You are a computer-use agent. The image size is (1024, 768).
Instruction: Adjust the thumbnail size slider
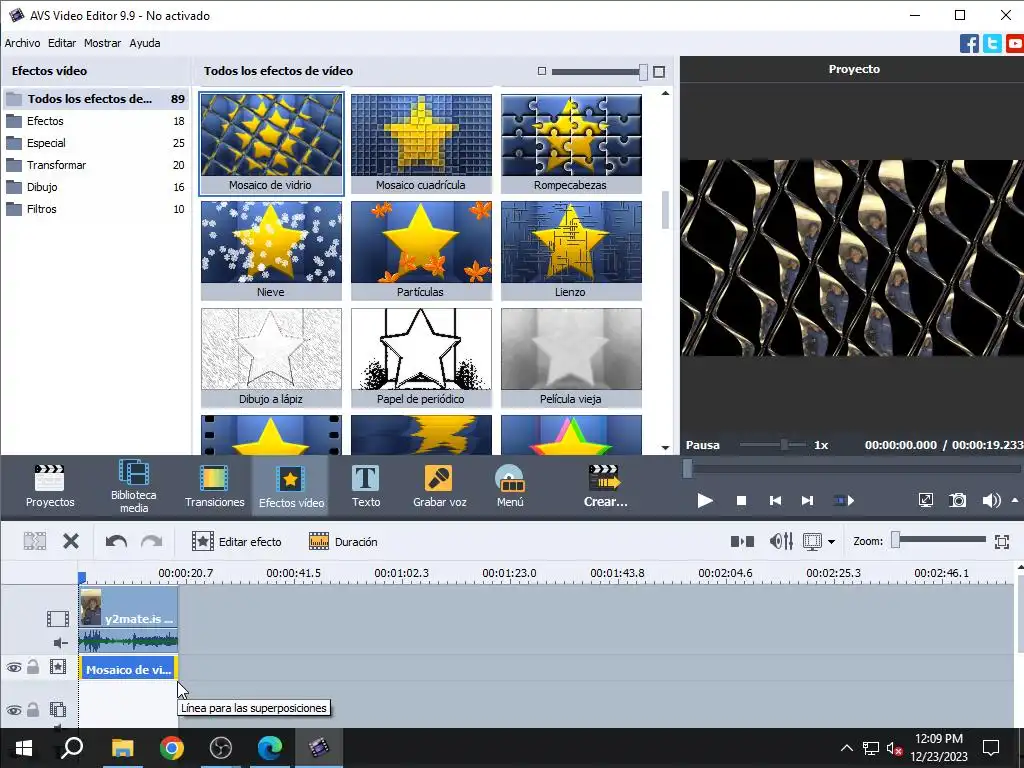point(643,72)
